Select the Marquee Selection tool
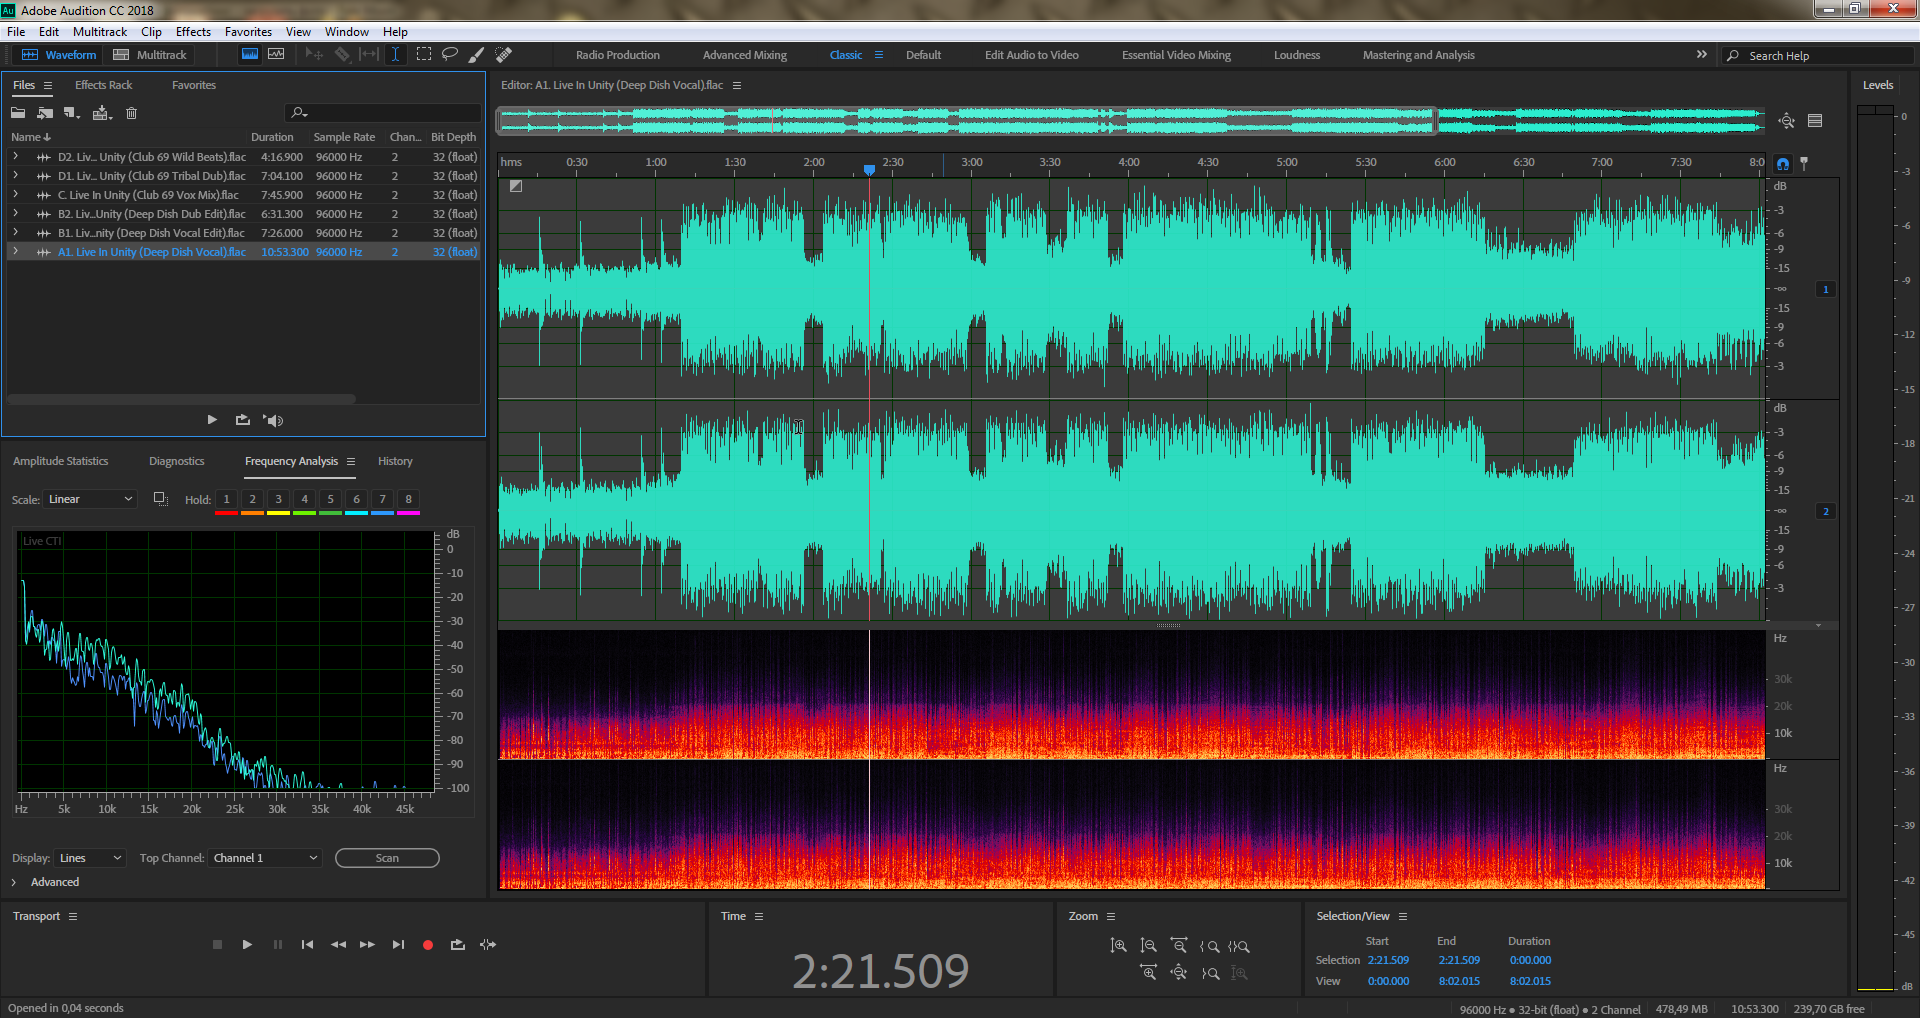The width and height of the screenshot is (1920, 1018). click(x=424, y=55)
